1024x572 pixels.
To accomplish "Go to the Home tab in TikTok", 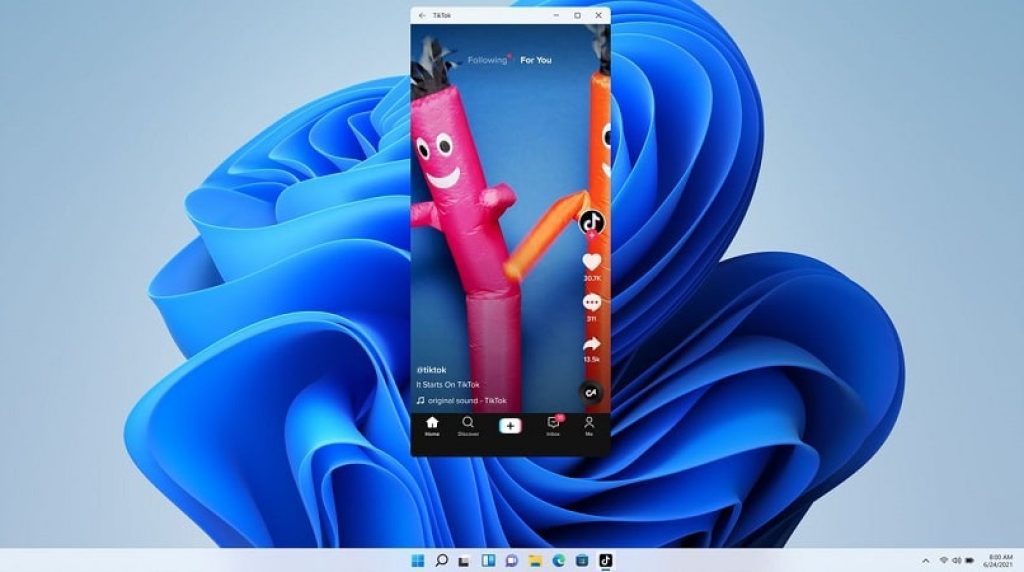I will [x=432, y=426].
